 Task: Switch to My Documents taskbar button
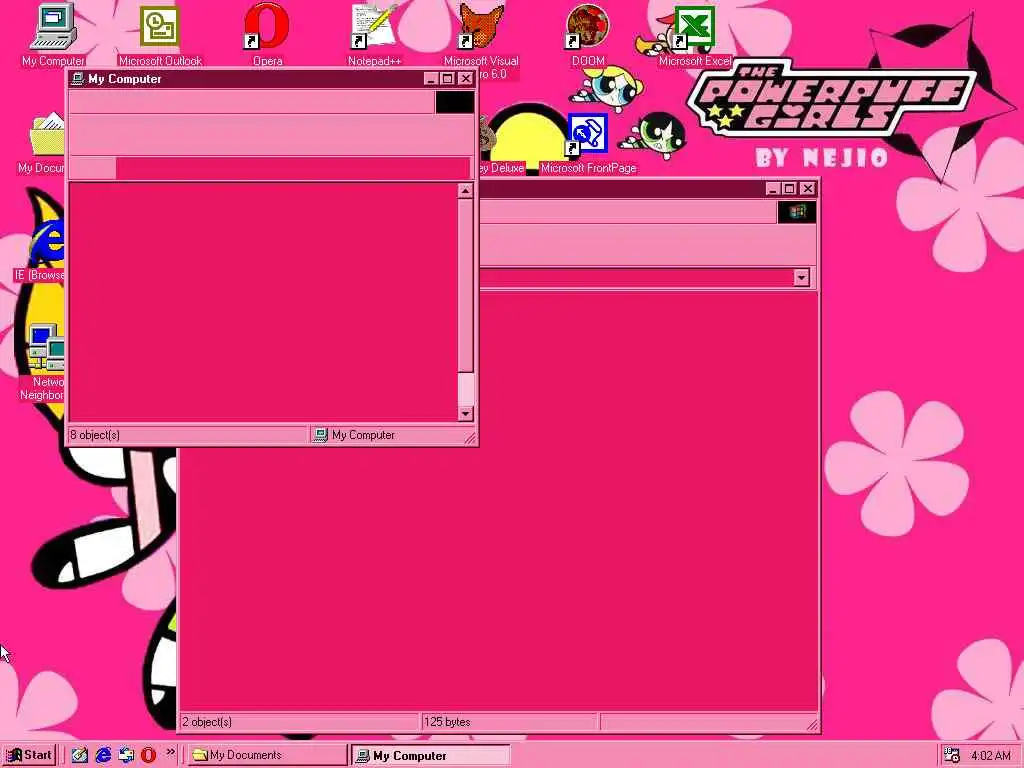pos(268,755)
